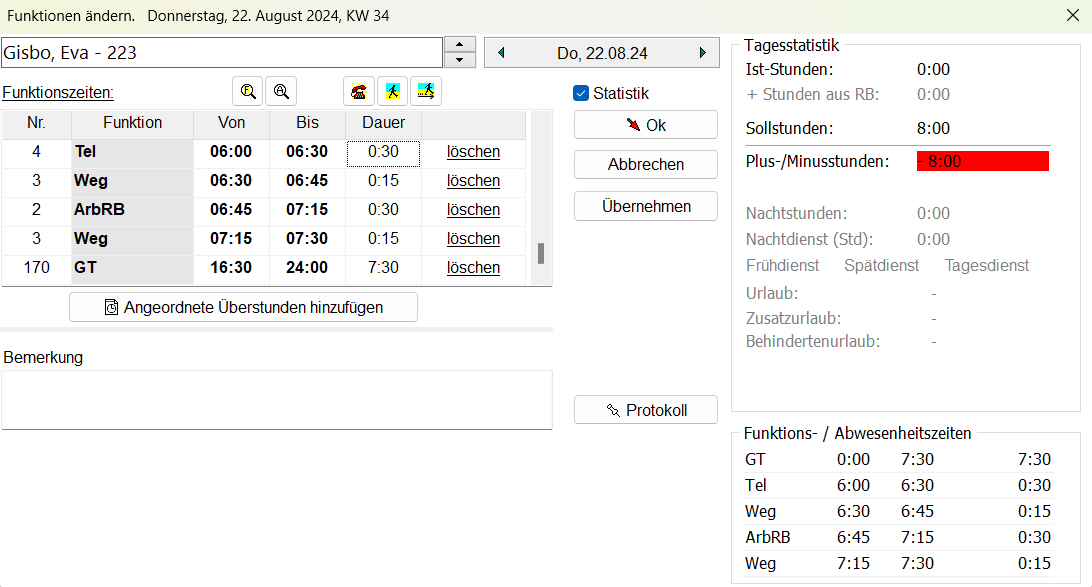Open the Protokoll log
The image size is (1092, 587).
point(646,410)
